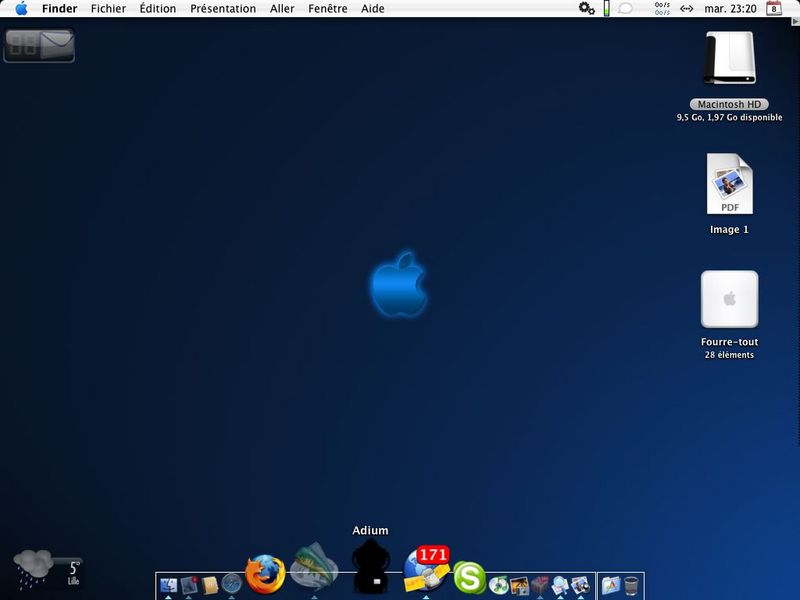The height and width of the screenshot is (600, 800).
Task: Open the globe app with 171 badge
Action: click(x=427, y=570)
